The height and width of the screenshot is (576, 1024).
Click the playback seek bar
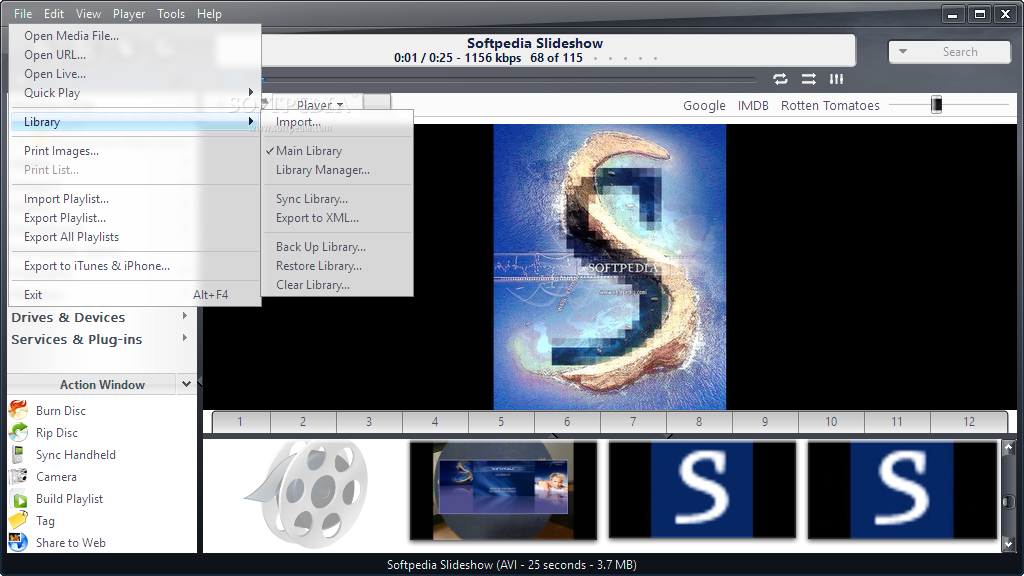[509, 80]
